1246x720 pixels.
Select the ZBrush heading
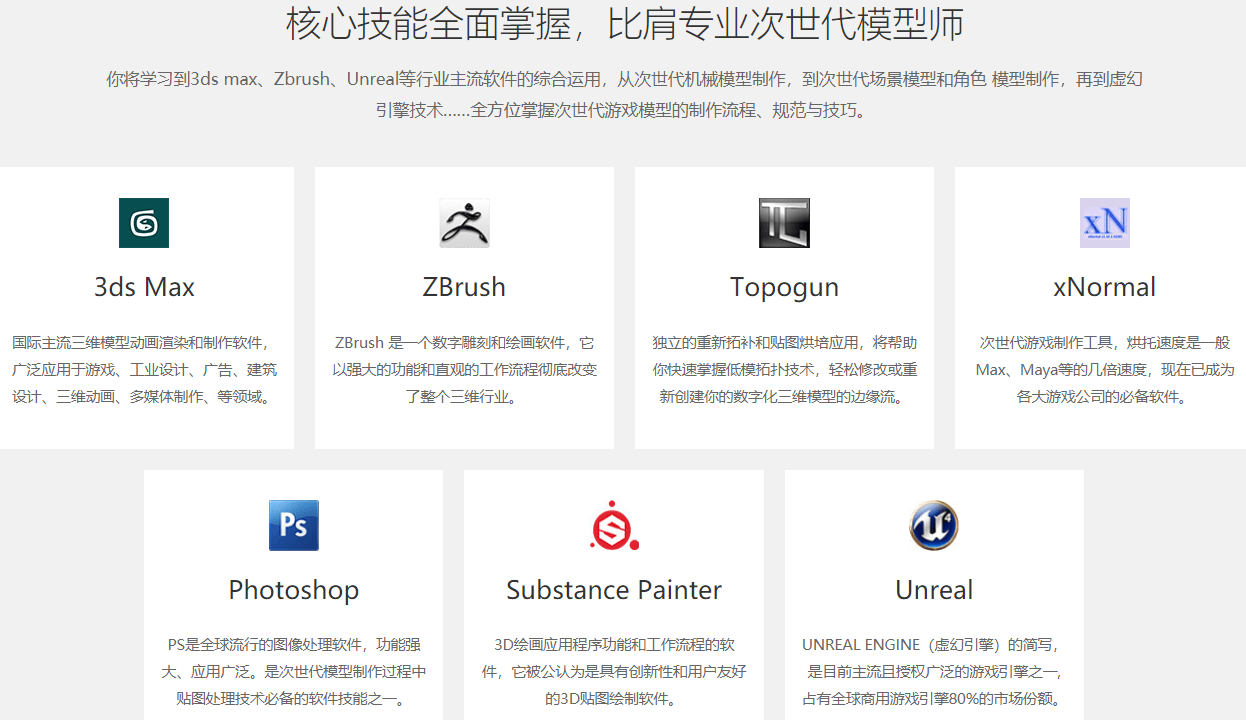point(464,287)
